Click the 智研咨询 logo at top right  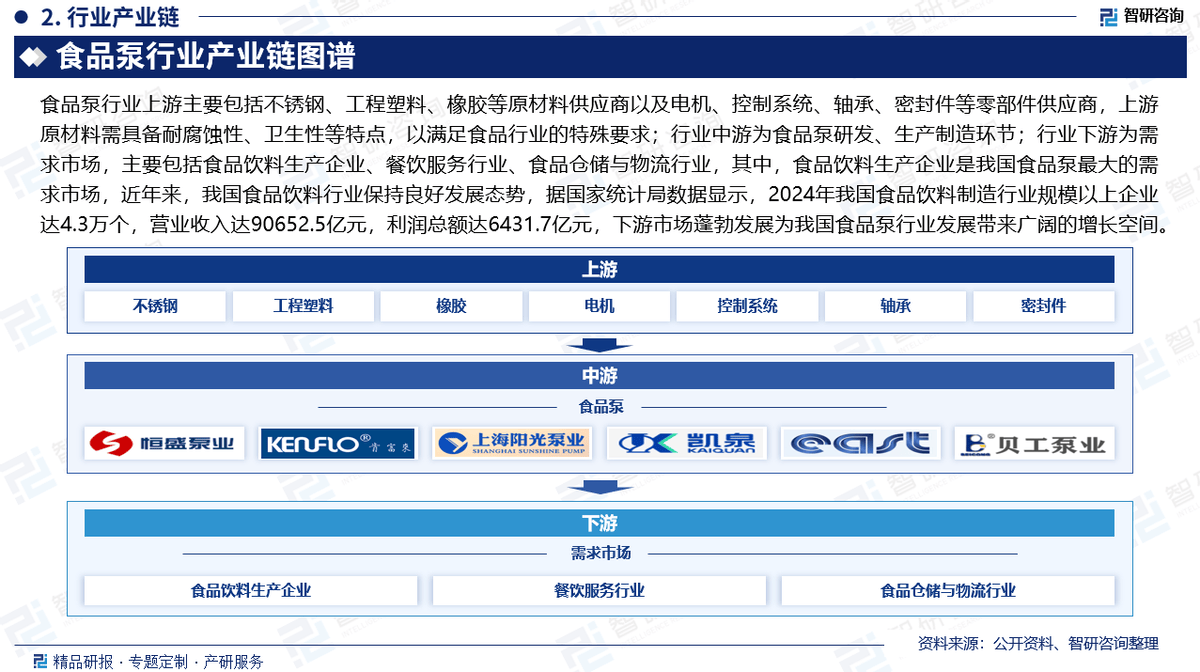(x=1140, y=16)
